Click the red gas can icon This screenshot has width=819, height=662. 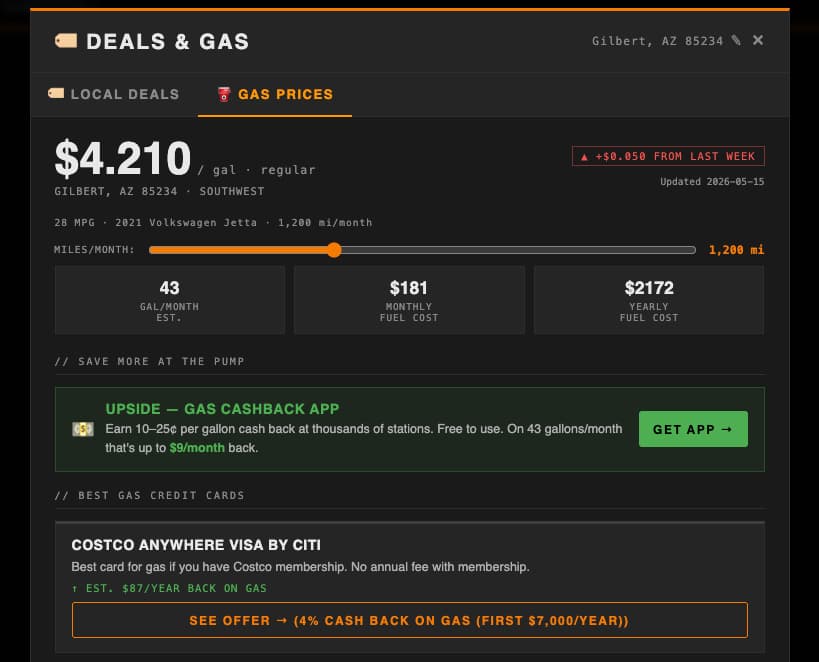[224, 94]
